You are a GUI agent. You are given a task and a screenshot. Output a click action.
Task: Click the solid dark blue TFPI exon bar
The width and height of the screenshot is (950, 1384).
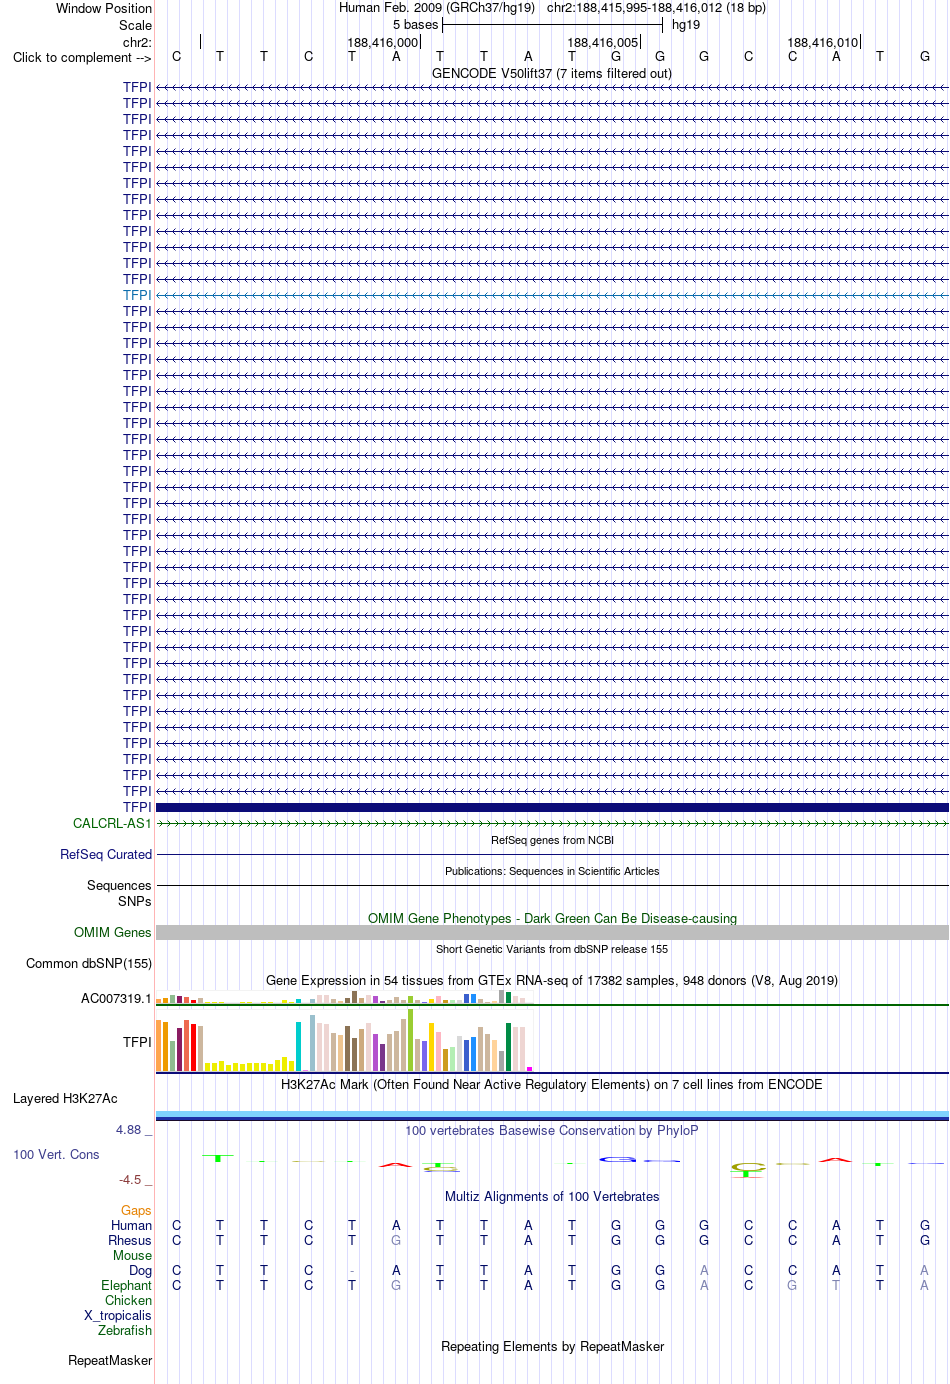(552, 807)
